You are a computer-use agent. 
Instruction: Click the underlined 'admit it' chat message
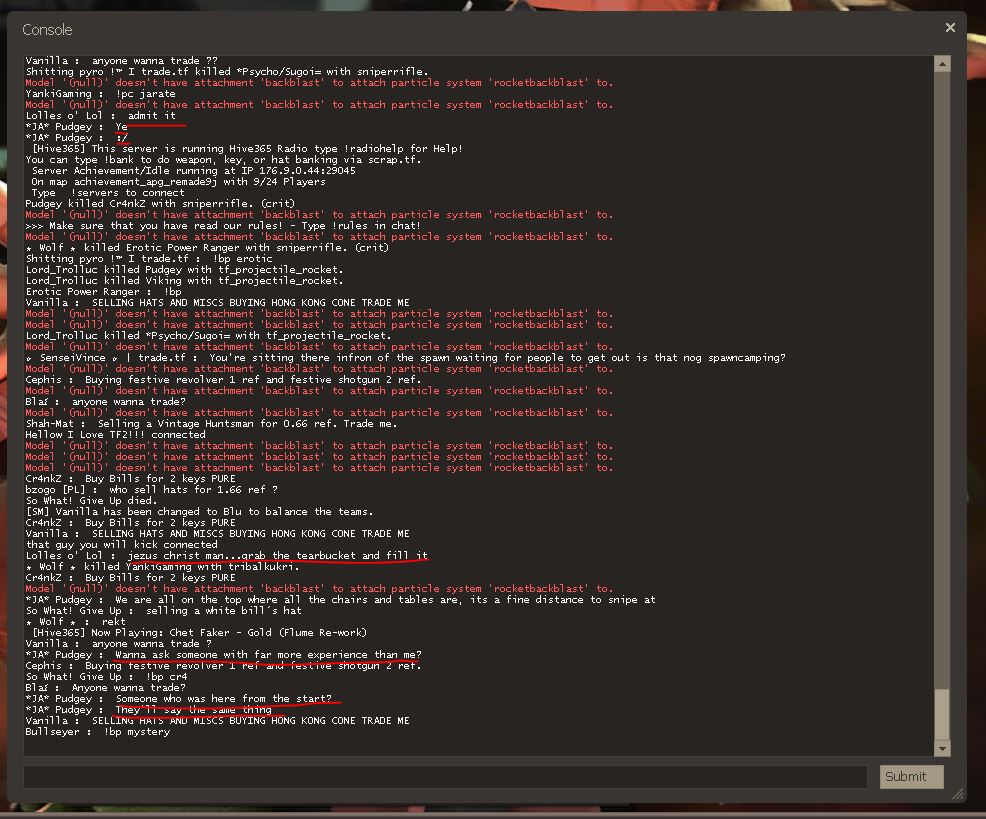click(x=151, y=116)
